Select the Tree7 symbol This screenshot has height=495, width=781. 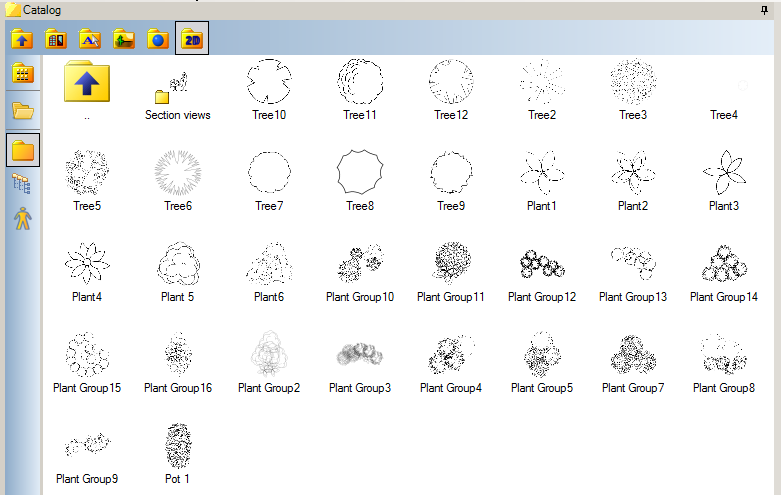269,172
